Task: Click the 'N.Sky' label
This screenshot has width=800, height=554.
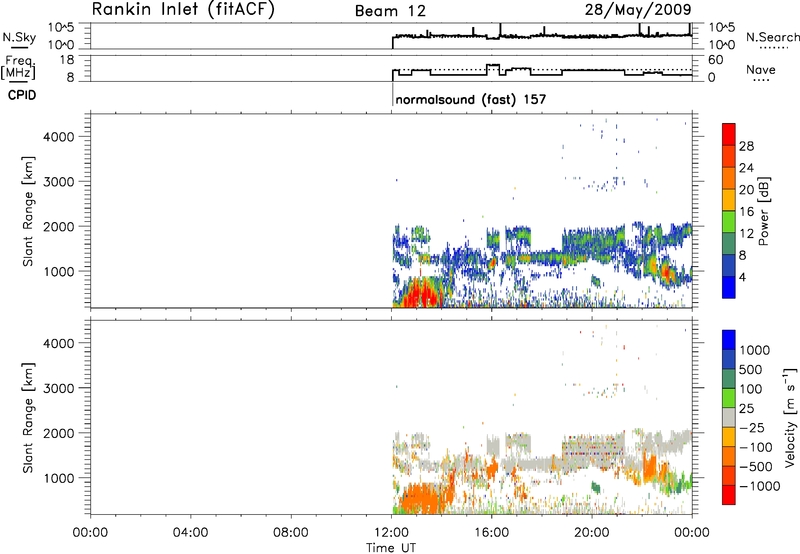Action: coord(19,37)
